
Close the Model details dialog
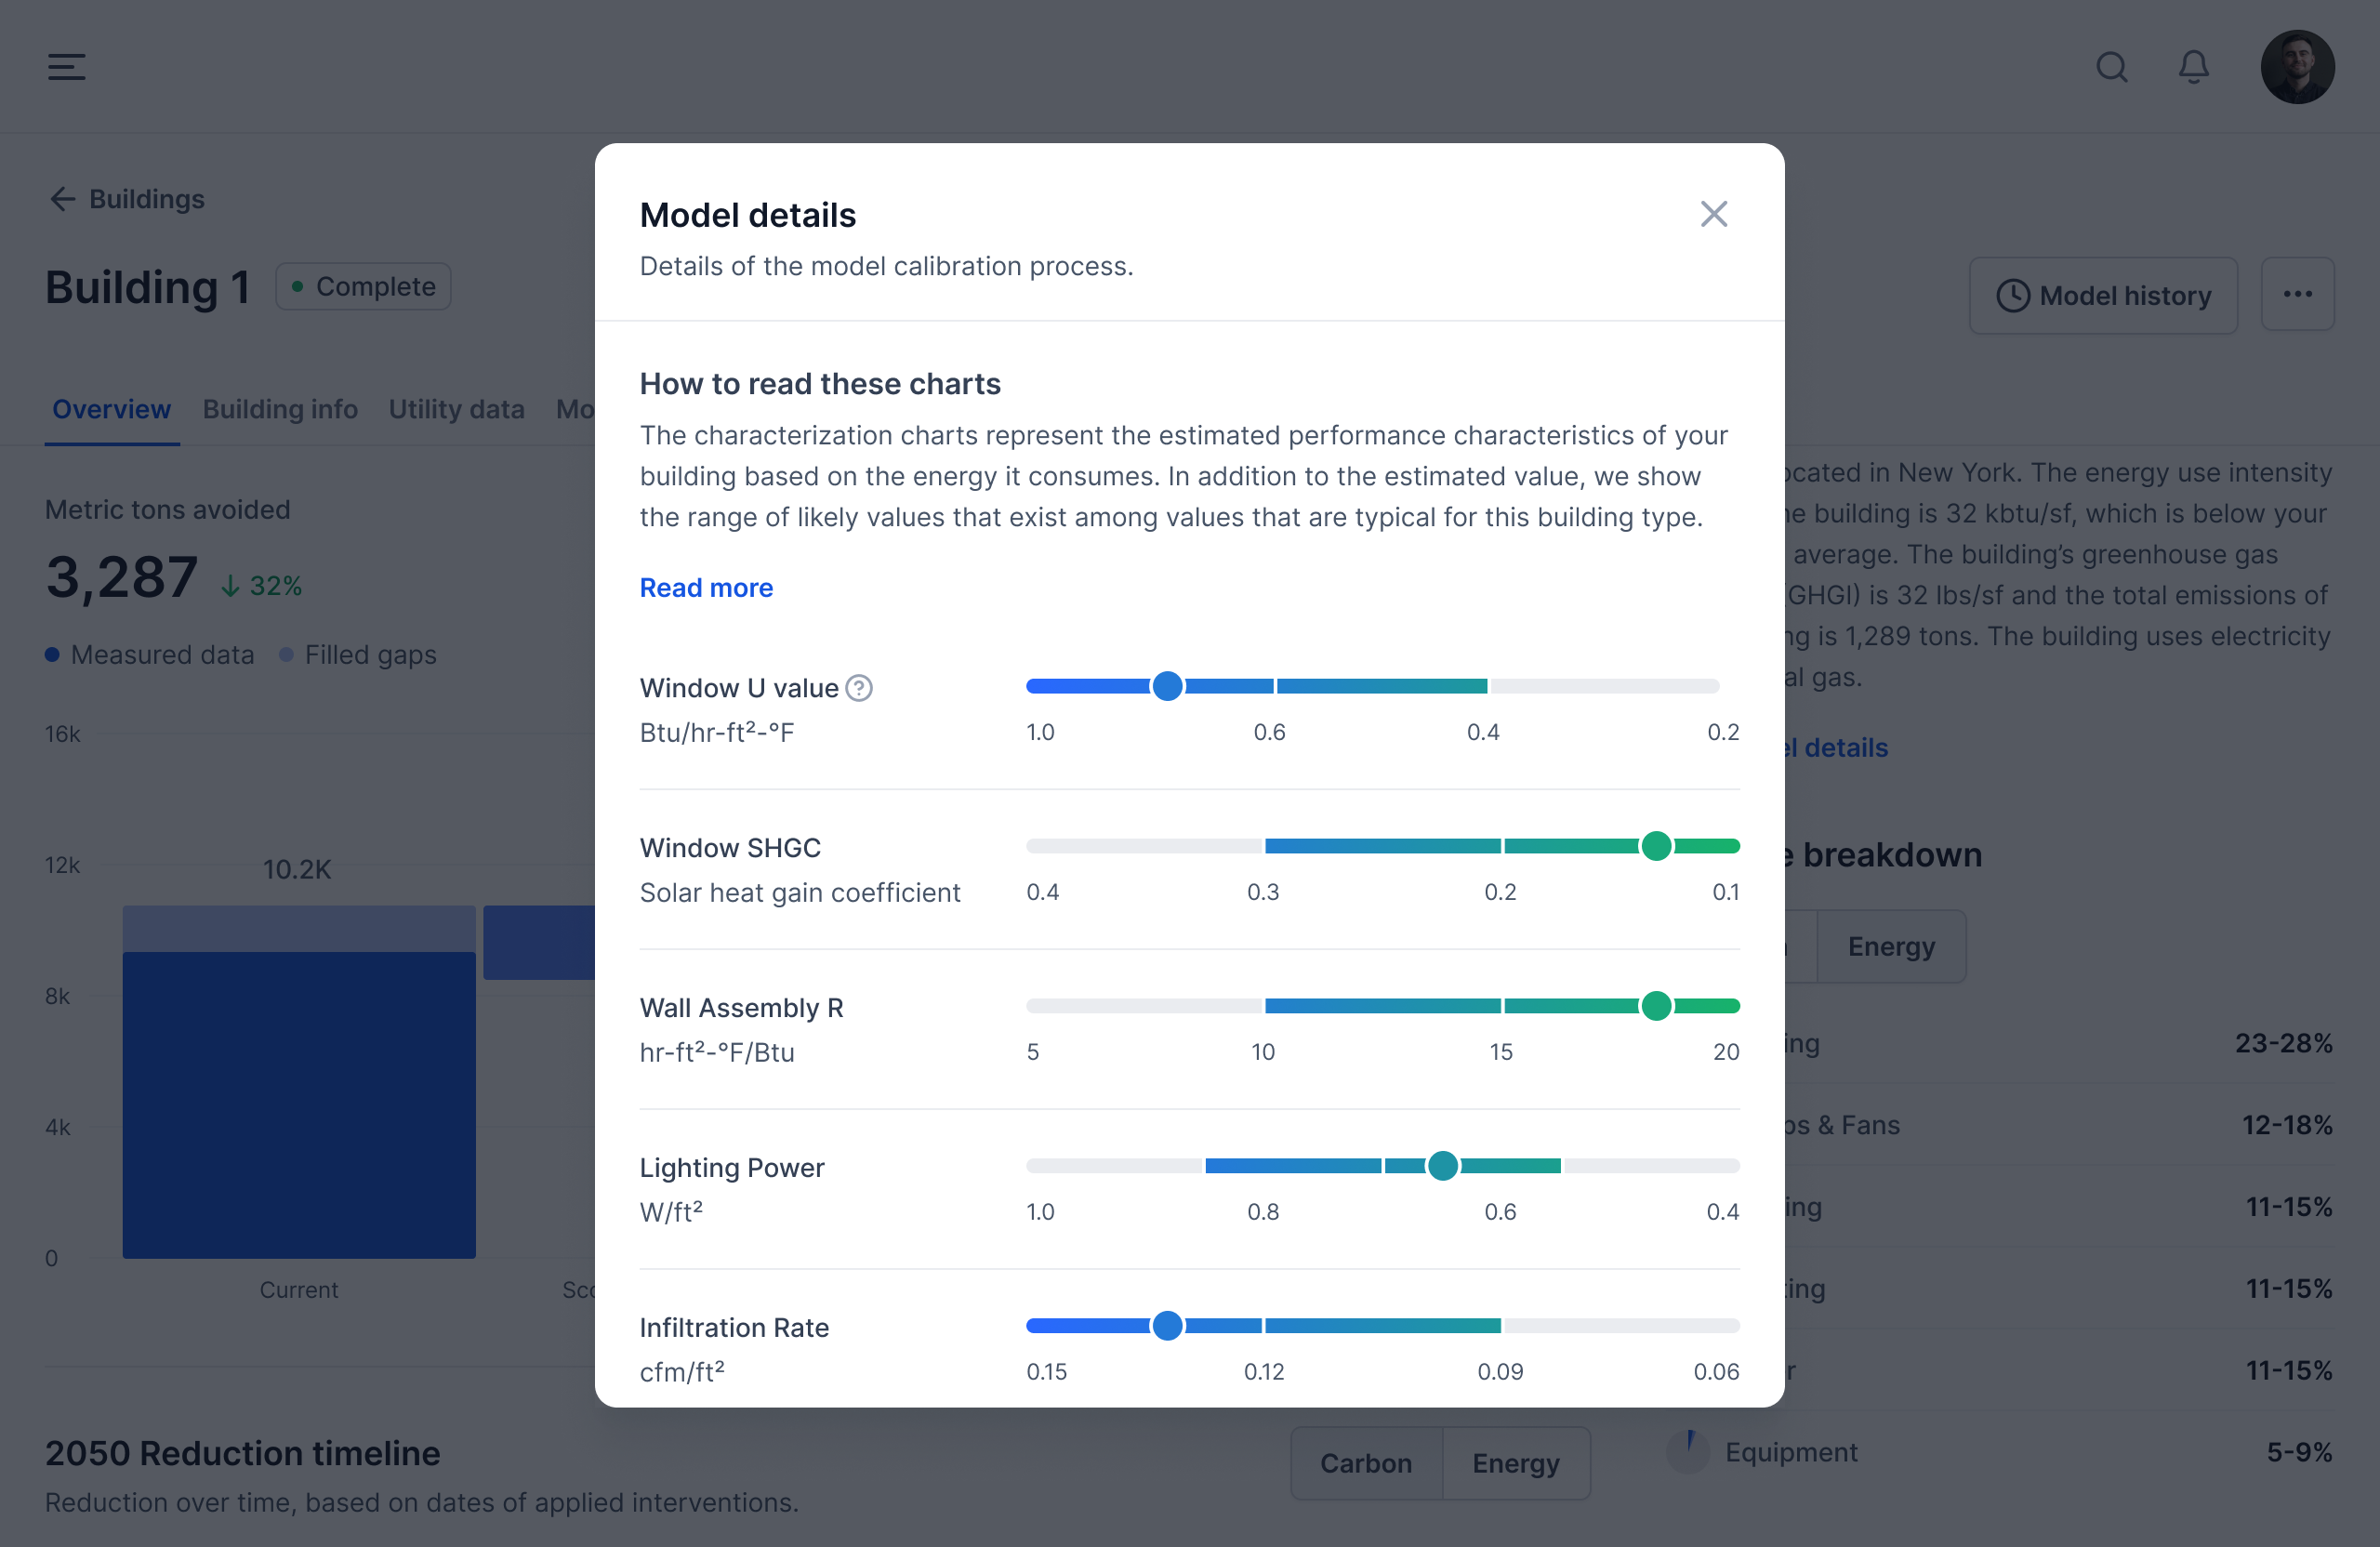1713,214
